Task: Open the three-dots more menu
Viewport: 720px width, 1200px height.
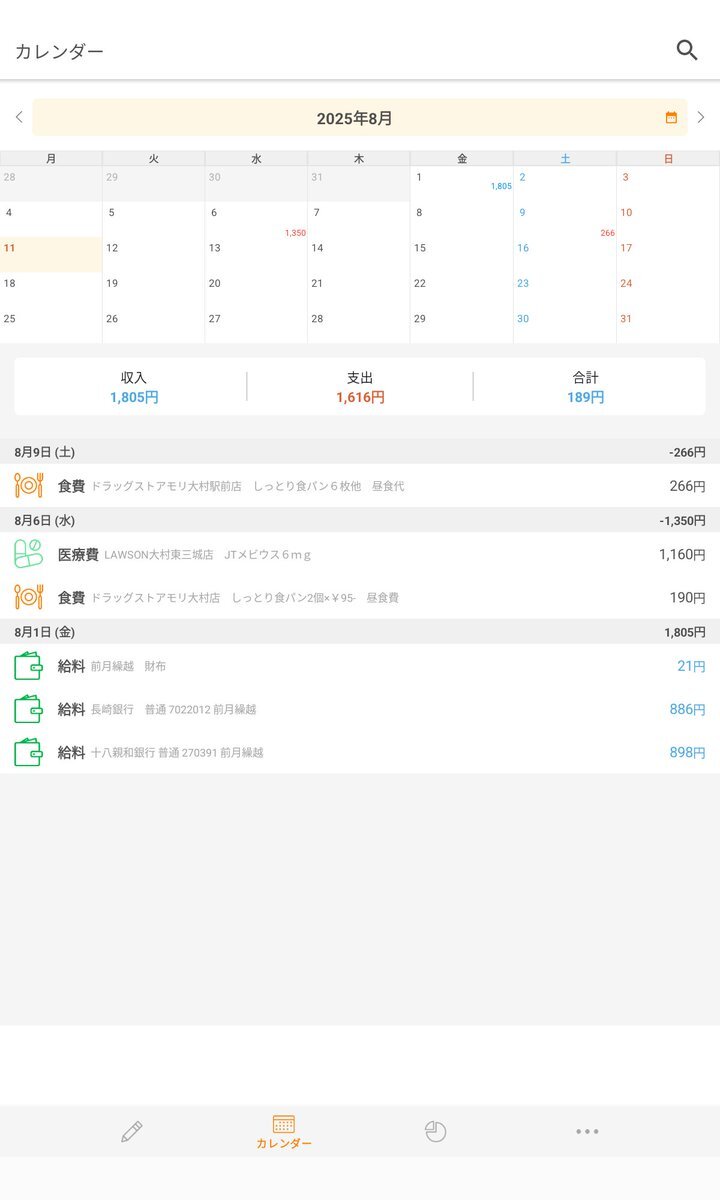Action: point(587,1131)
